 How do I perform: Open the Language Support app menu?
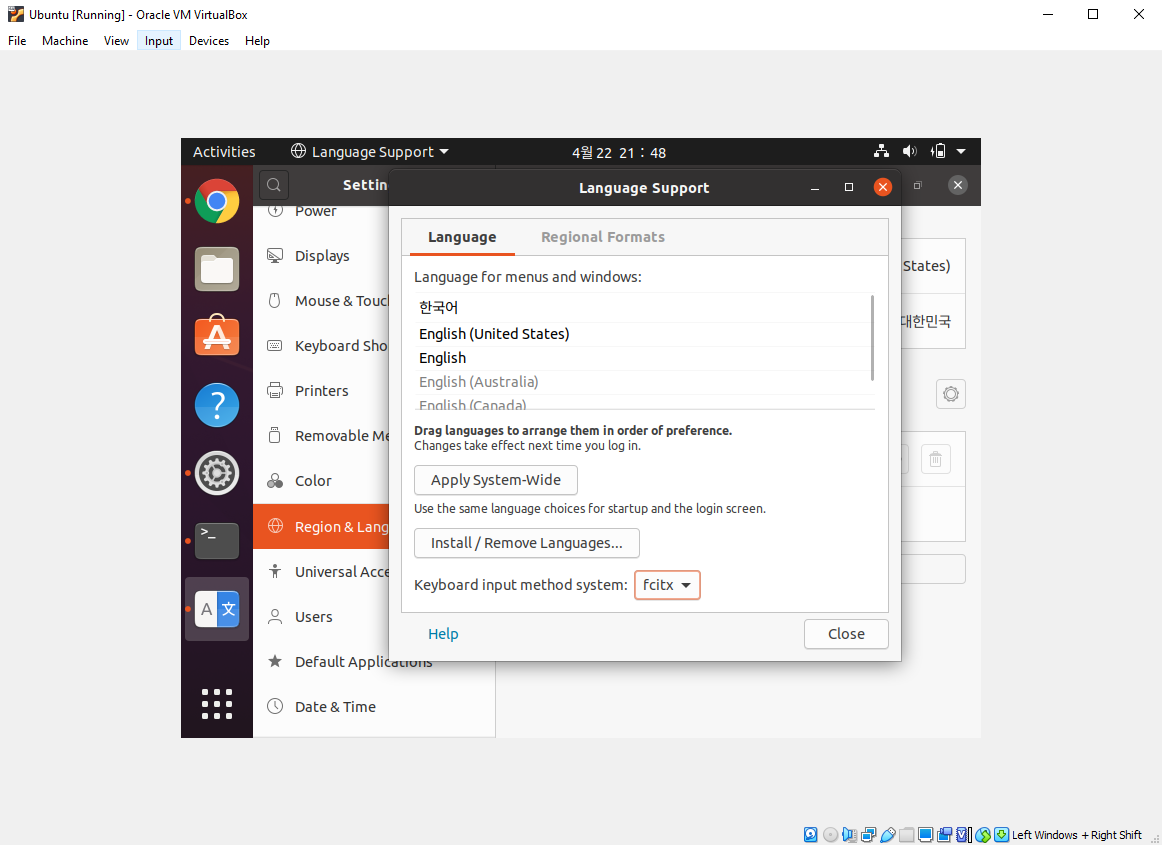coord(370,151)
